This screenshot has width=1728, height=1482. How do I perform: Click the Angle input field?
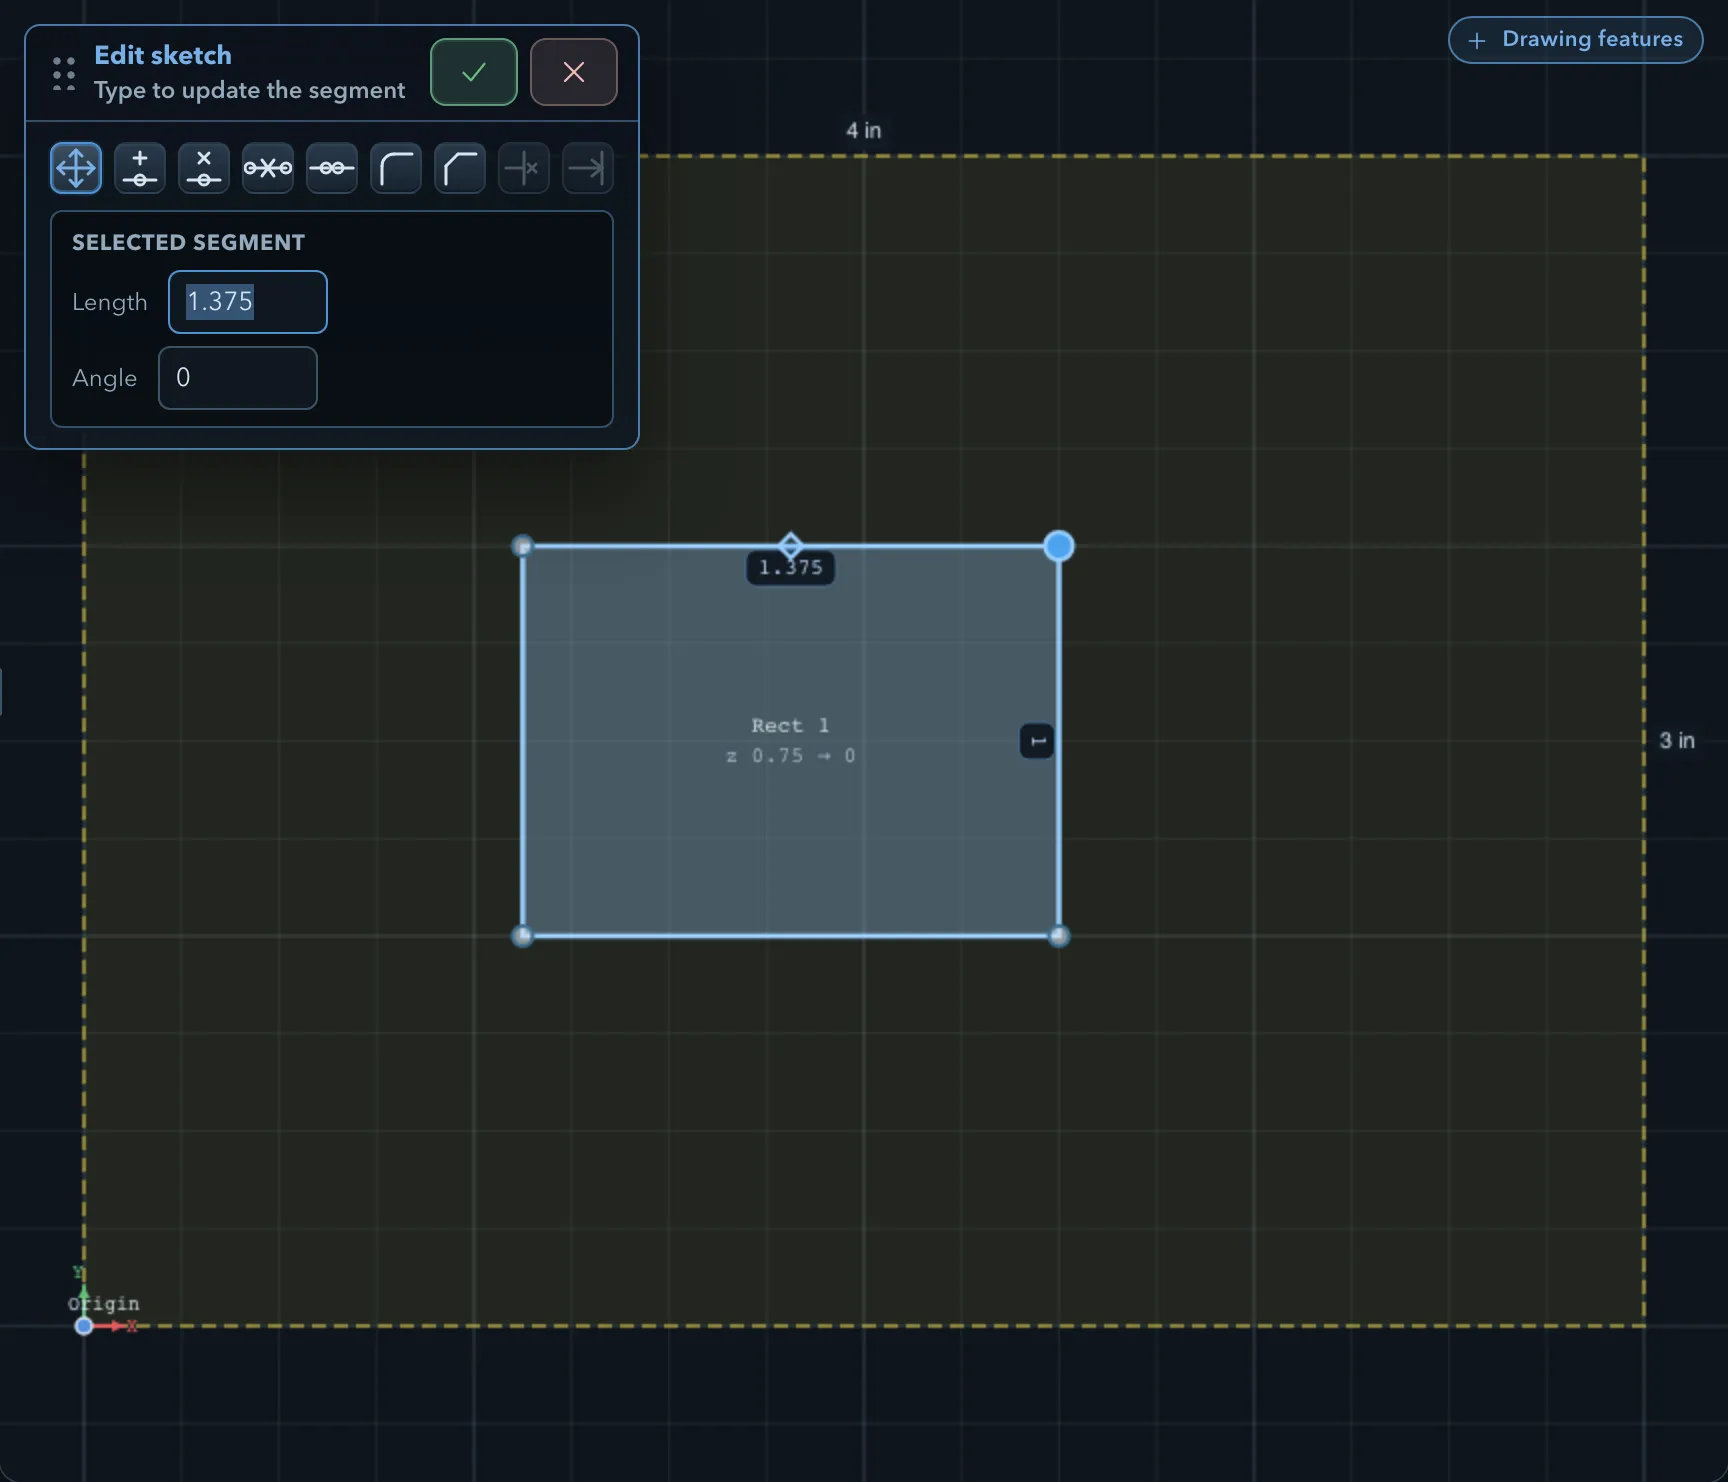[x=238, y=378]
